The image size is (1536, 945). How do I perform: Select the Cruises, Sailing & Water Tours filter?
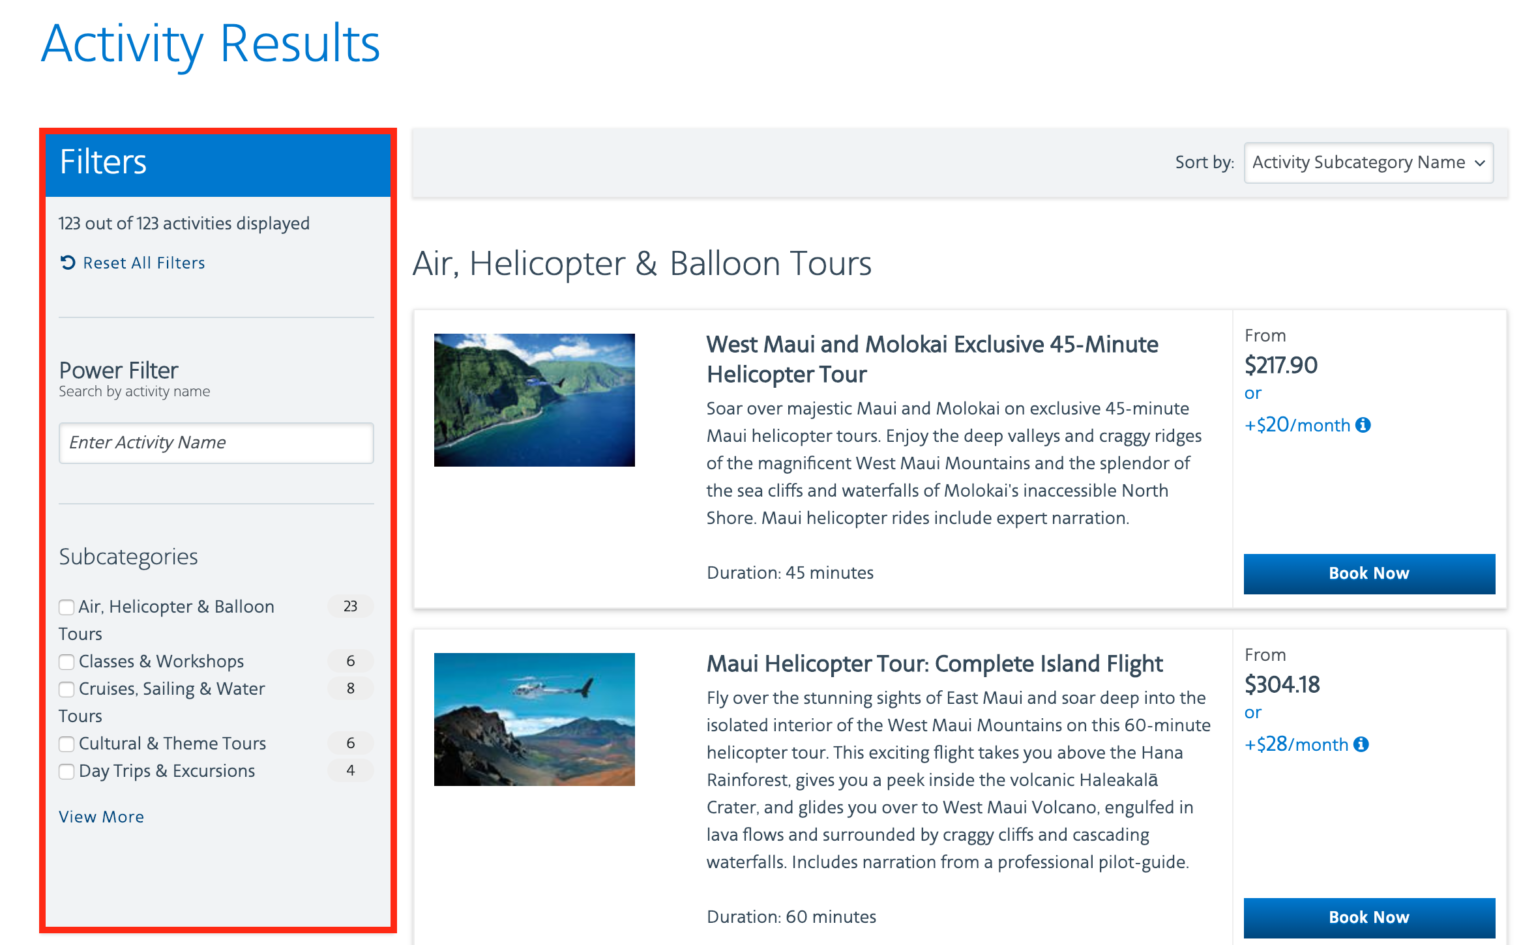click(x=66, y=689)
